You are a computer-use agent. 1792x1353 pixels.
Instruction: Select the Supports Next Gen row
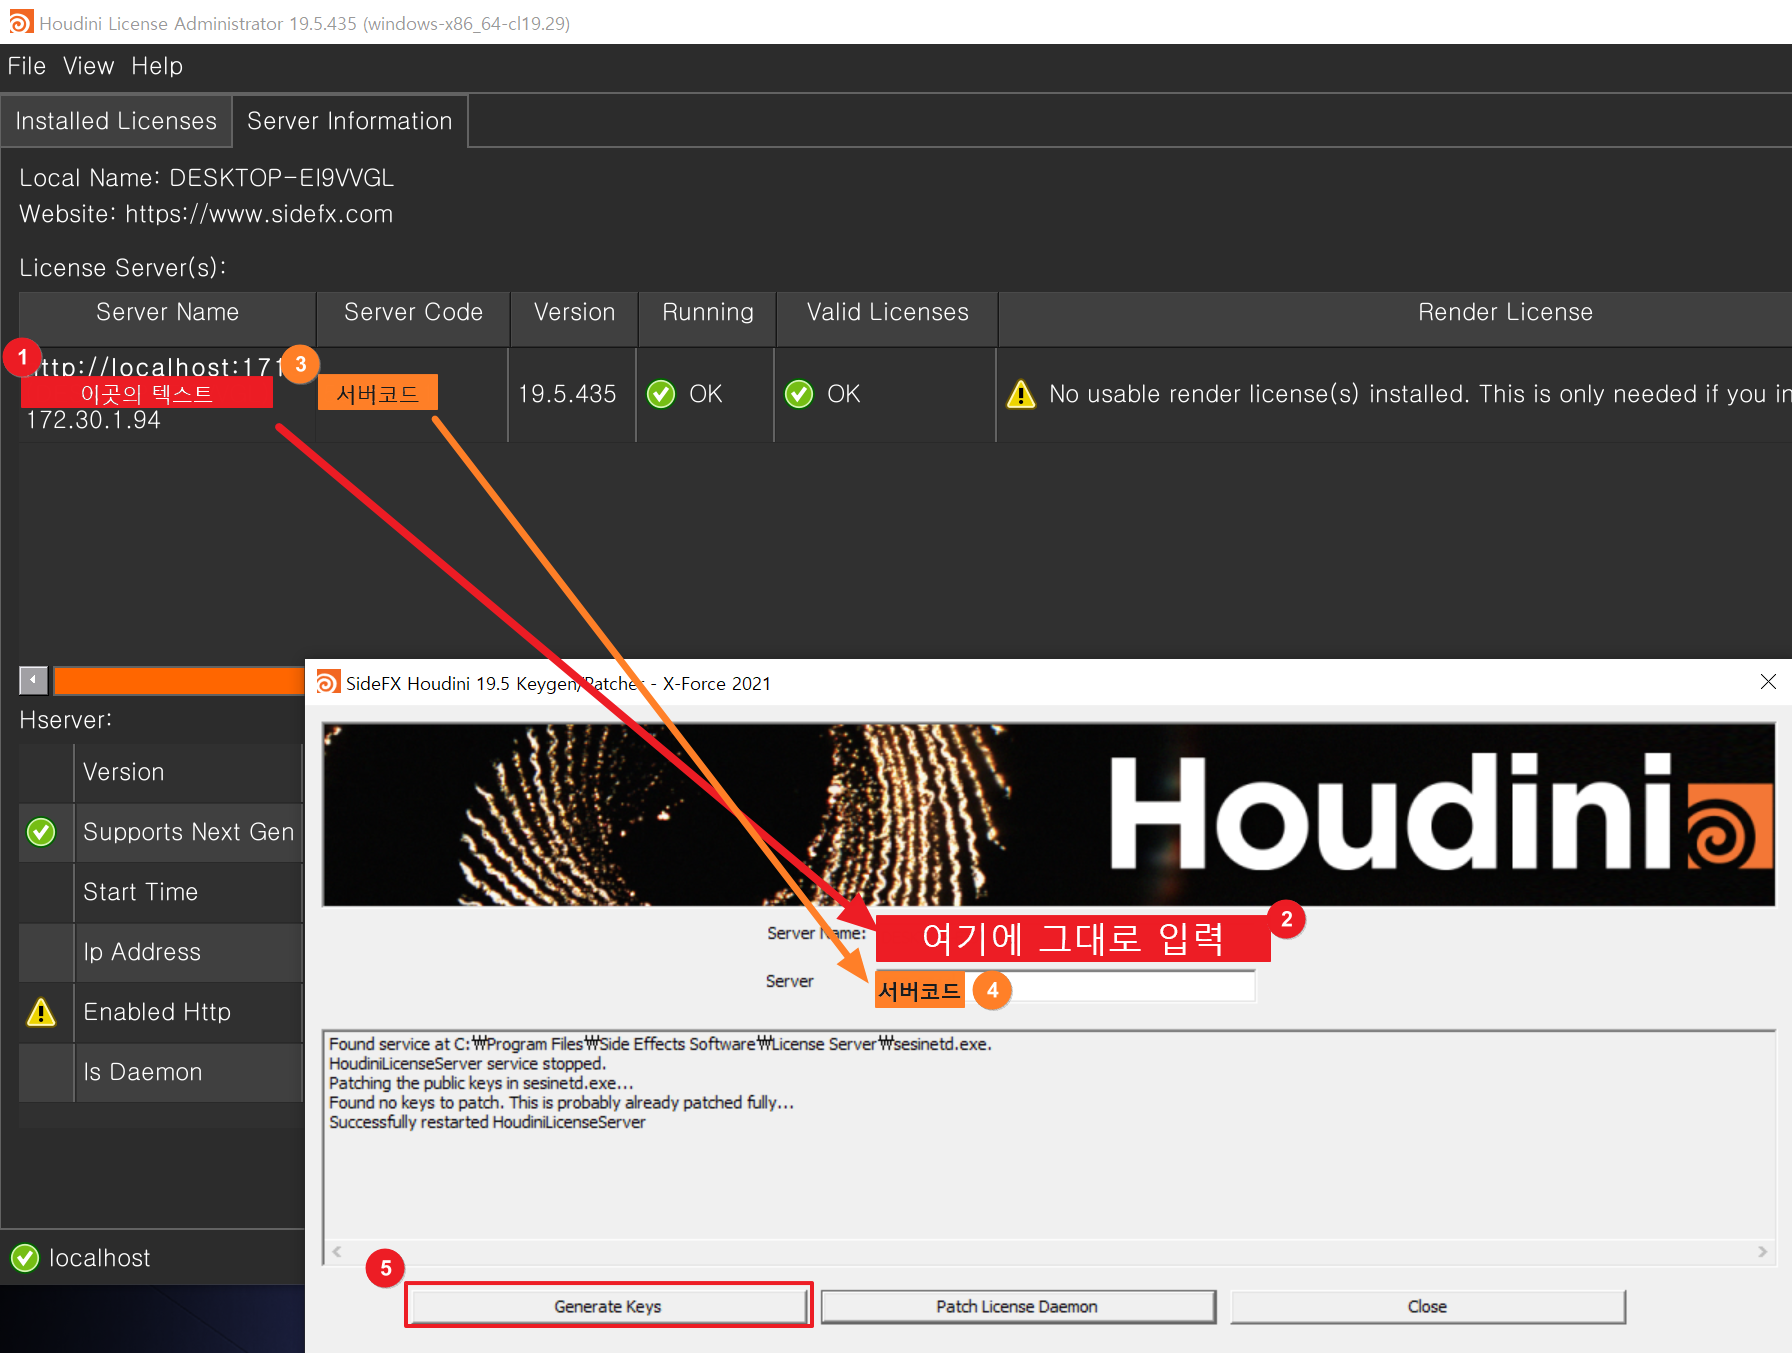(x=161, y=832)
